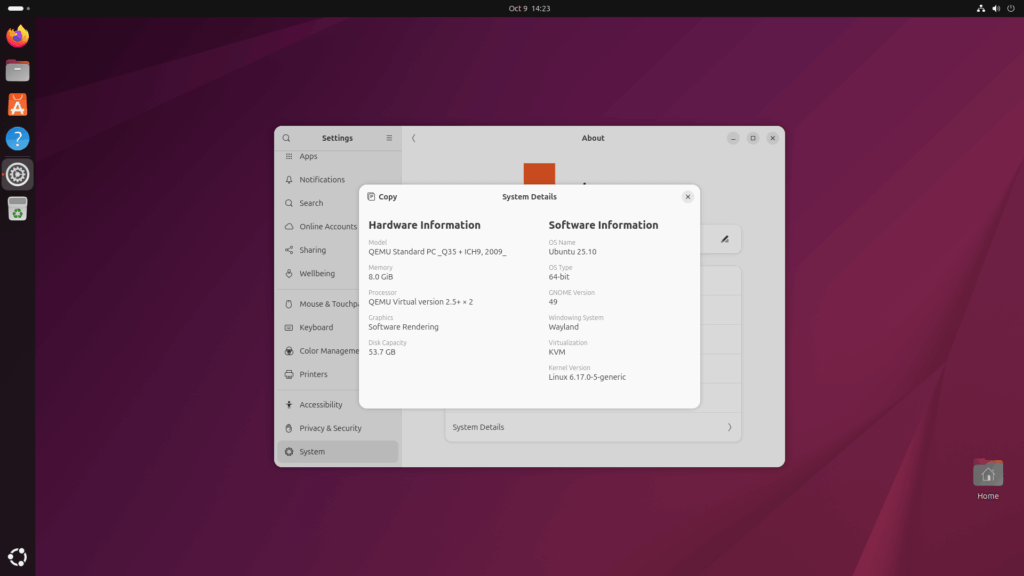Screen dimensions: 1024x576
Task: Close the System Details dialog
Action: tap(688, 197)
